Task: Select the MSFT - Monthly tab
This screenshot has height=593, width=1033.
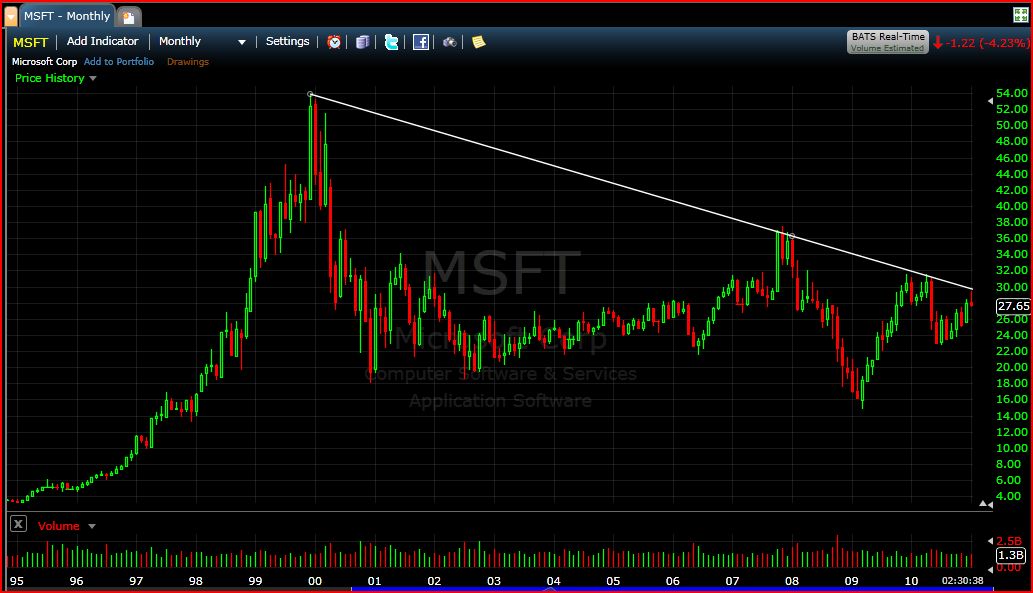Action: (67, 16)
